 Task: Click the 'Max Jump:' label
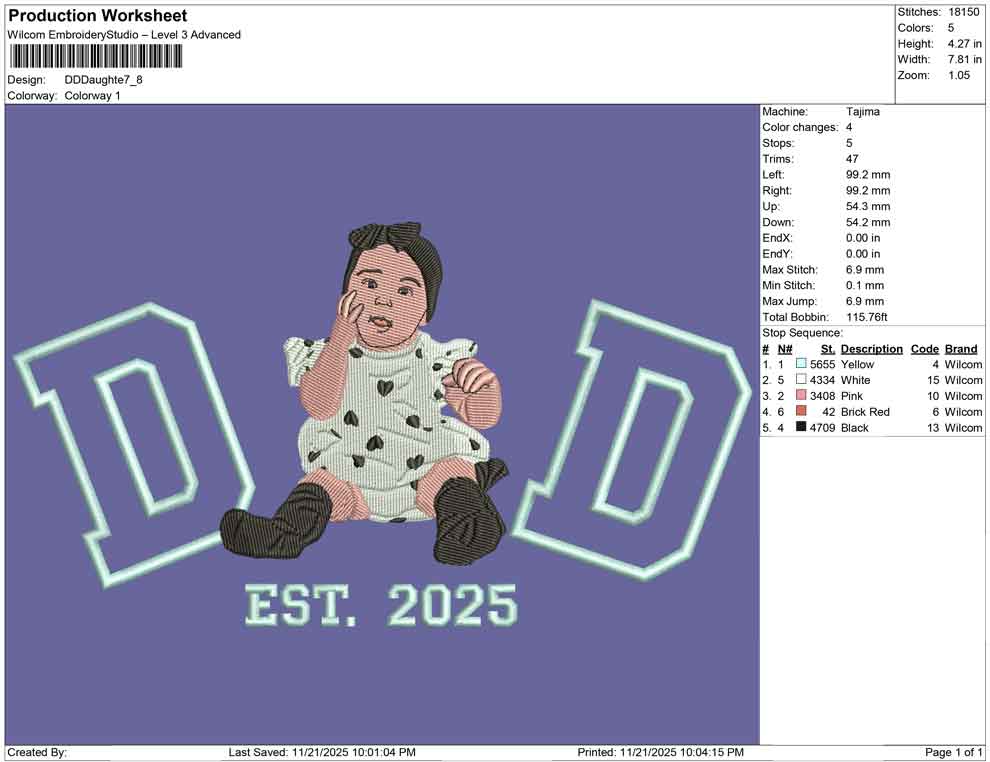point(789,301)
